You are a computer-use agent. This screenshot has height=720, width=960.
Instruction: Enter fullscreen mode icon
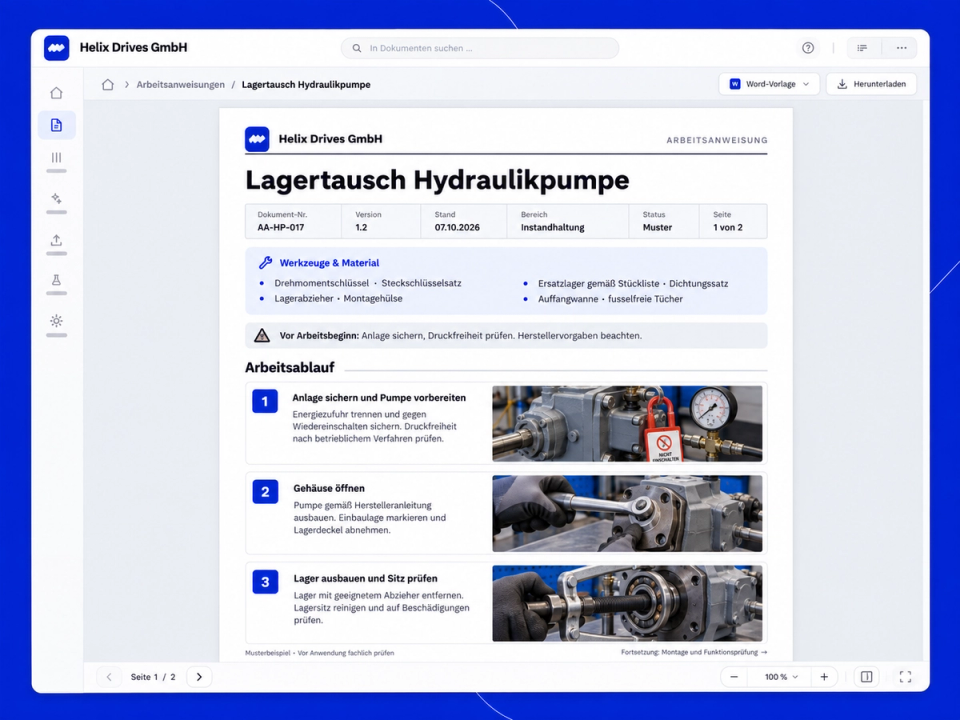click(906, 677)
